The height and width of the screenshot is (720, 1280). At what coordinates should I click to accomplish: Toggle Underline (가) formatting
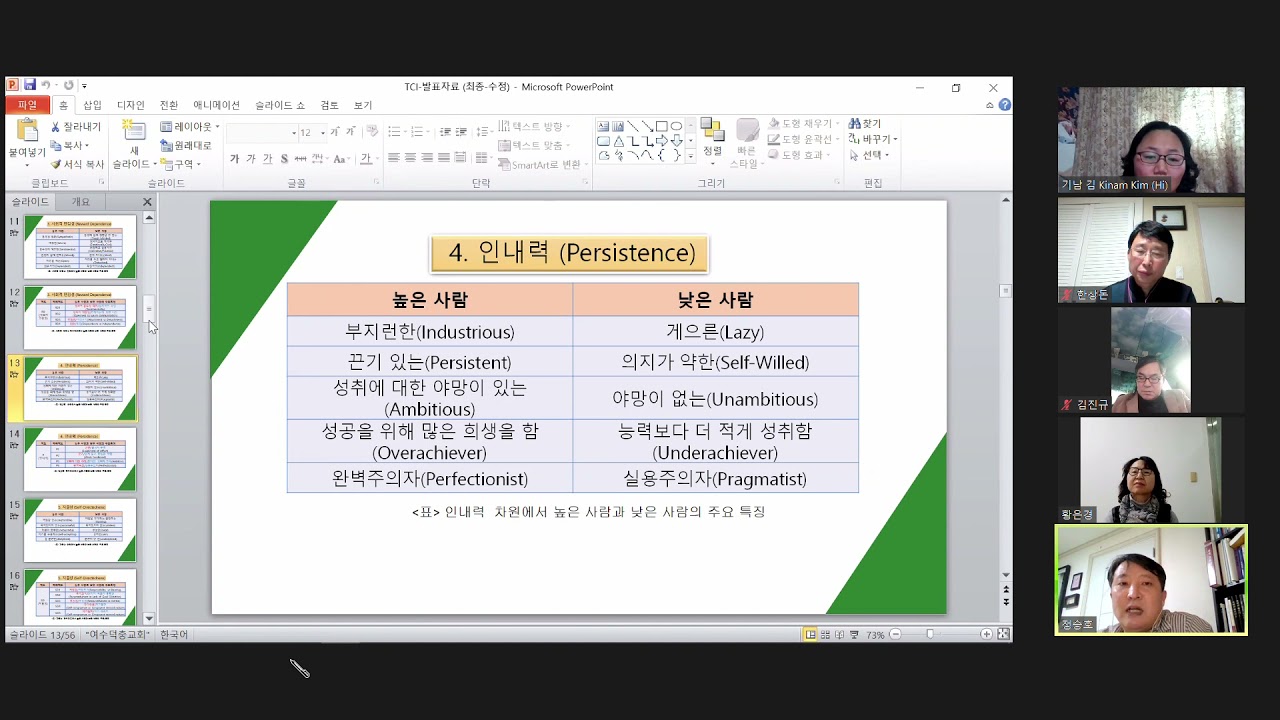click(267, 159)
